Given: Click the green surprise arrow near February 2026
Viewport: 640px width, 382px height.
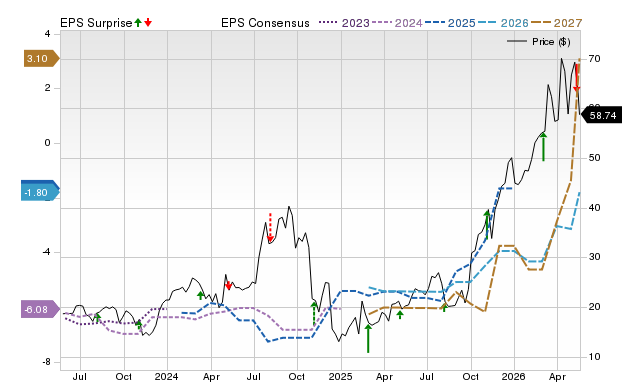Looking at the screenshot, I should click(x=543, y=147).
